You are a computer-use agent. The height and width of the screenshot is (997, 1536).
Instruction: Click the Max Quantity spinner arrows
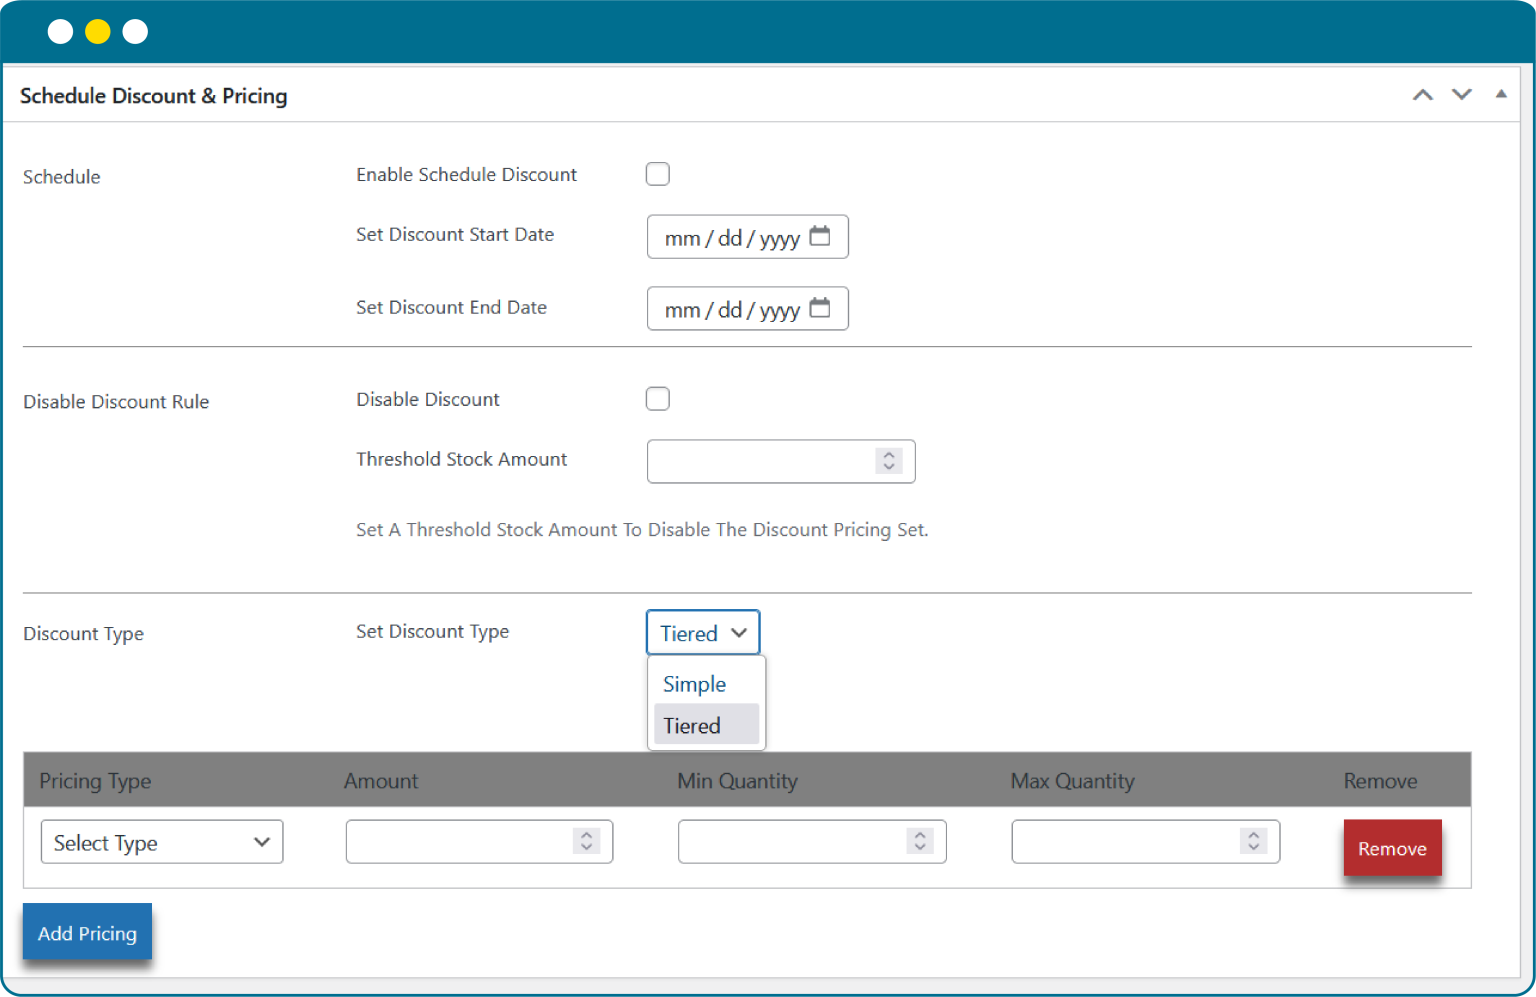pyautogui.click(x=1252, y=842)
